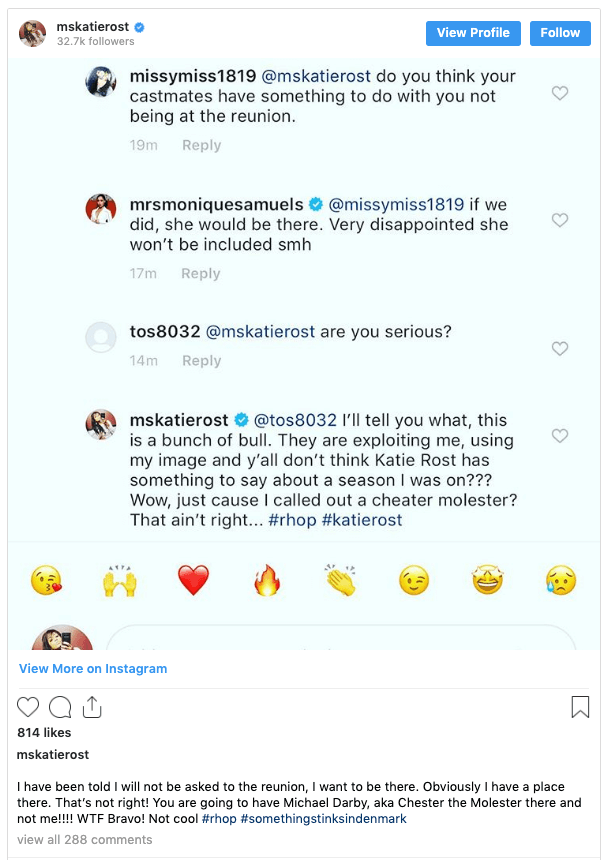The width and height of the screenshot is (608, 860).
Task: Open the View More on Instagram link
Action: 93,668
